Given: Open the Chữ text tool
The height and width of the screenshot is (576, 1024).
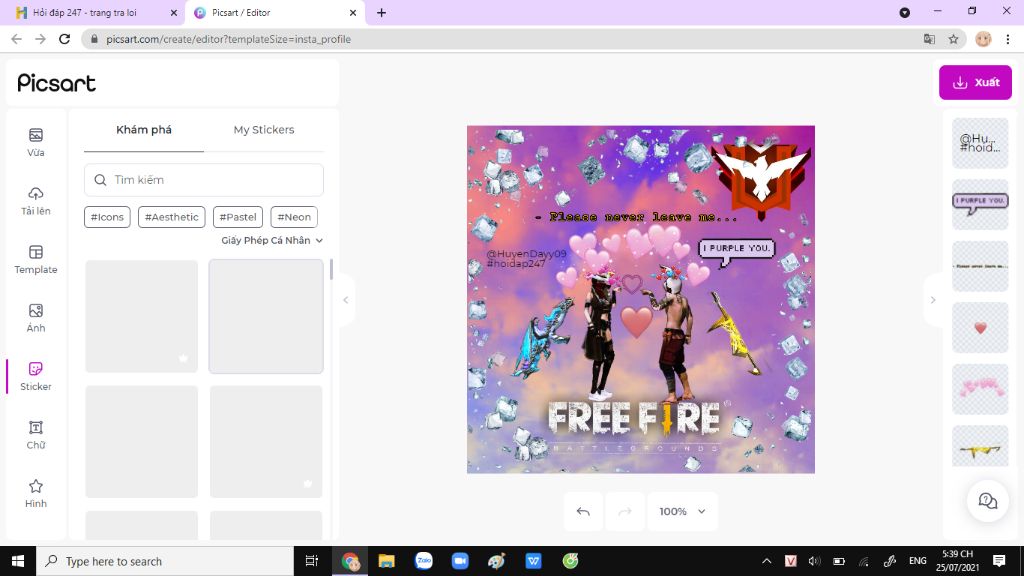Looking at the screenshot, I should tap(35, 435).
